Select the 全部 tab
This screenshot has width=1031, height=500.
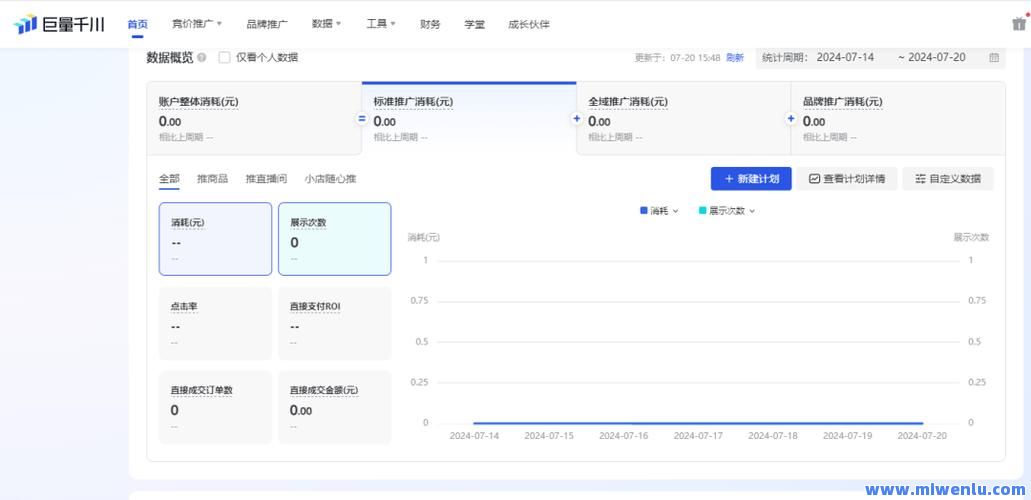pyautogui.click(x=169, y=179)
